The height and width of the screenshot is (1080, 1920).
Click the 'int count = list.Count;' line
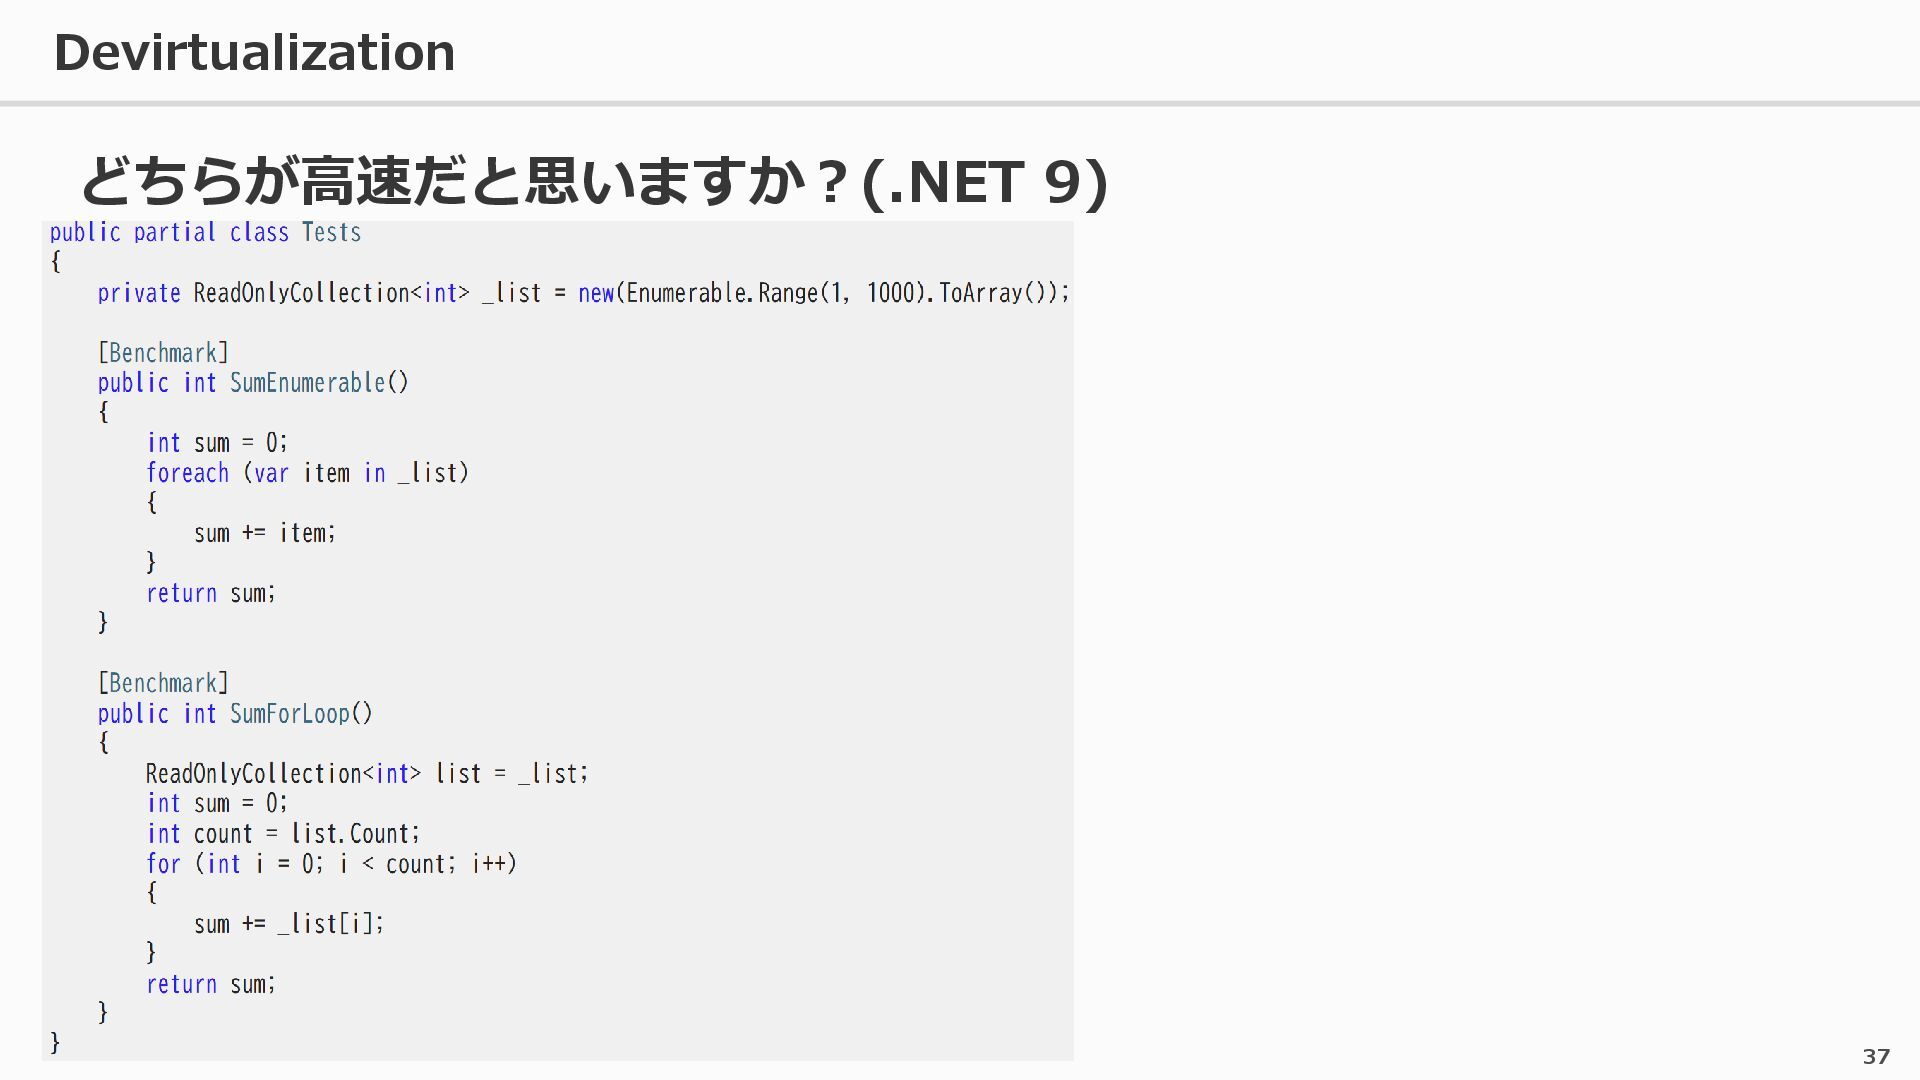click(x=283, y=833)
